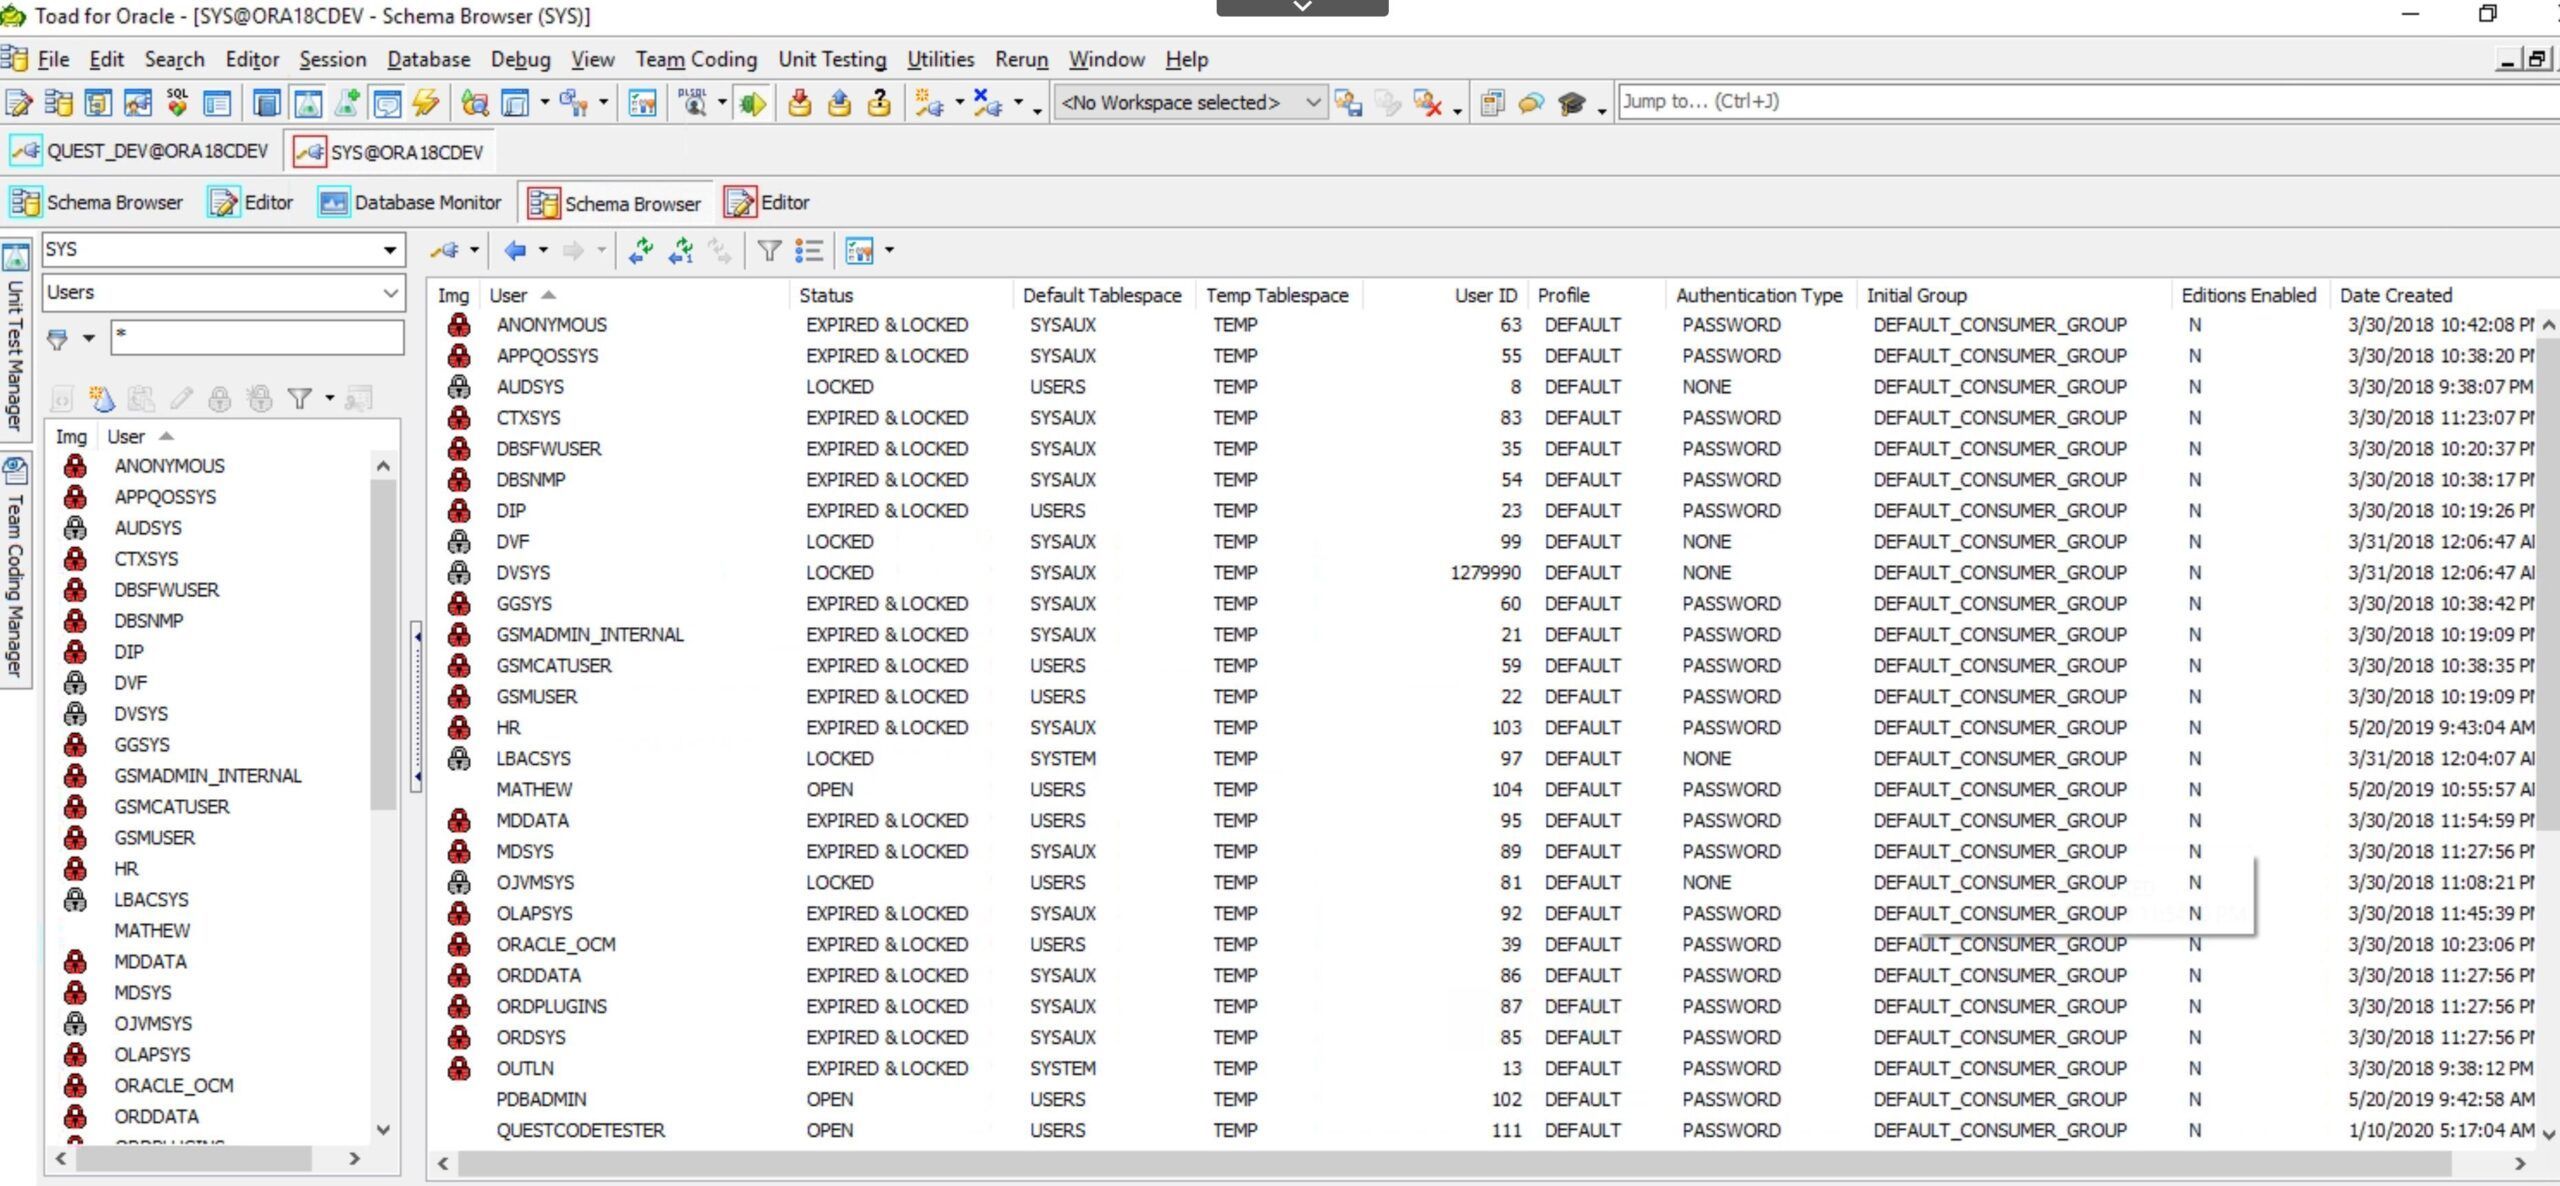The height and width of the screenshot is (1186, 2560).
Task: Switch to SYS@ORA18CDEV connection tab
Action: click(389, 152)
